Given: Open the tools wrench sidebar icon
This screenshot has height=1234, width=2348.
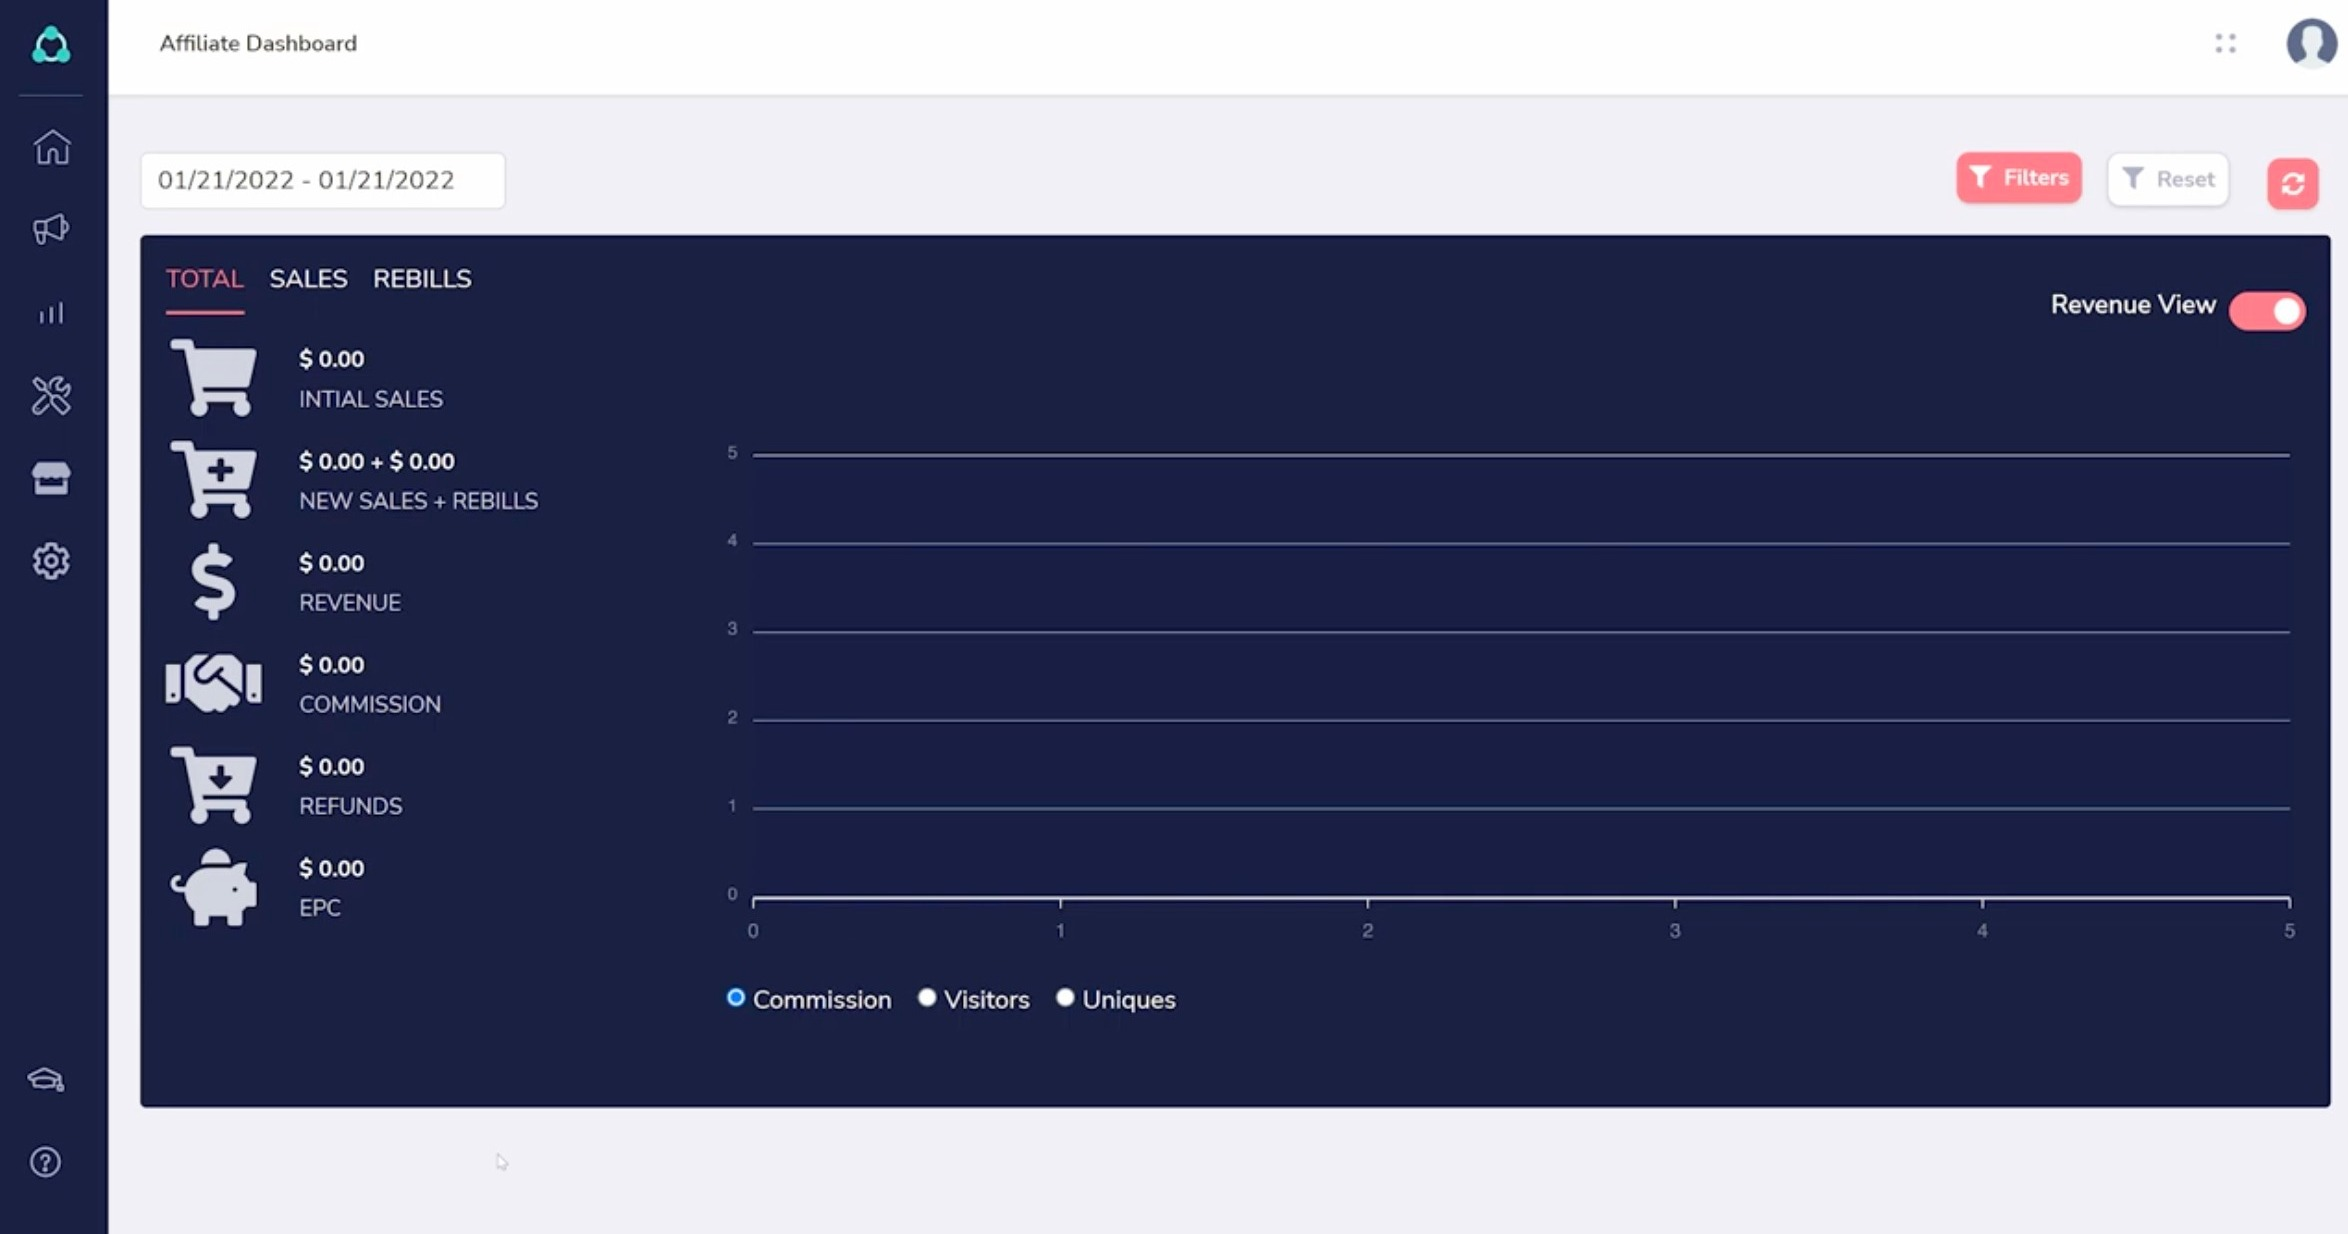Looking at the screenshot, I should [51, 396].
